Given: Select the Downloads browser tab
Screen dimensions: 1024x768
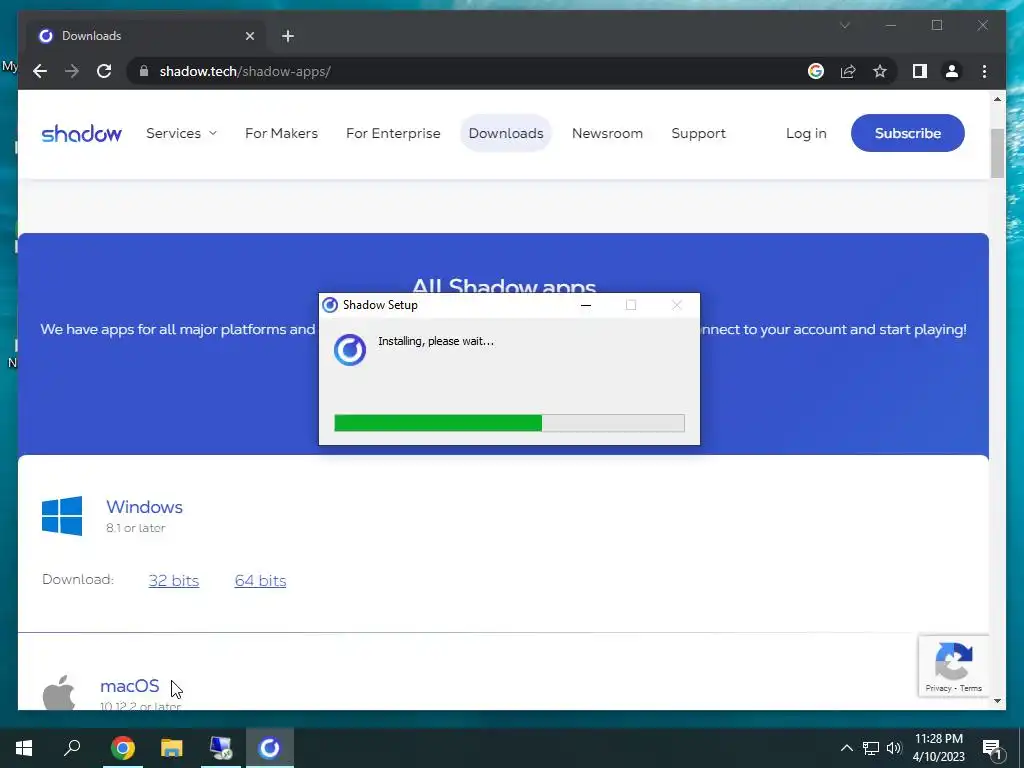Looking at the screenshot, I should (146, 36).
